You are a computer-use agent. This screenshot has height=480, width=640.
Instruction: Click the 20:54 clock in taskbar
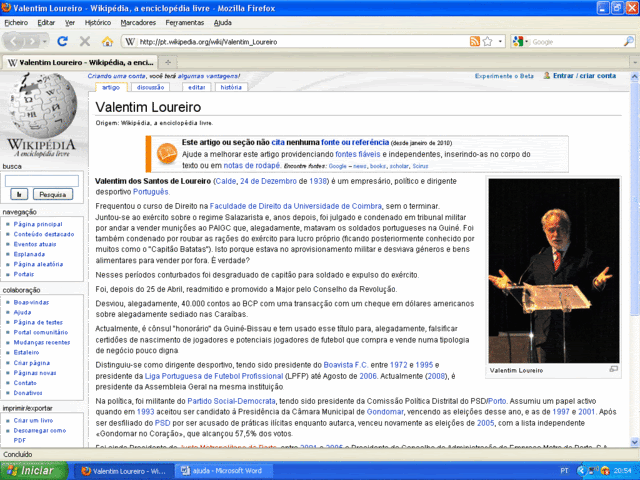(622, 471)
